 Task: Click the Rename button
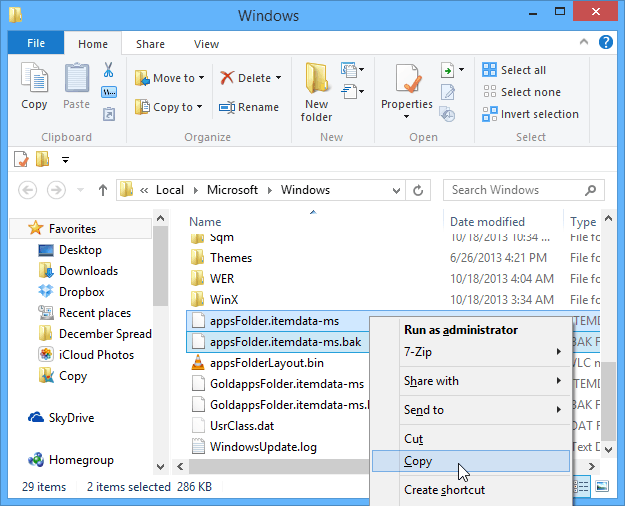tap(249, 107)
